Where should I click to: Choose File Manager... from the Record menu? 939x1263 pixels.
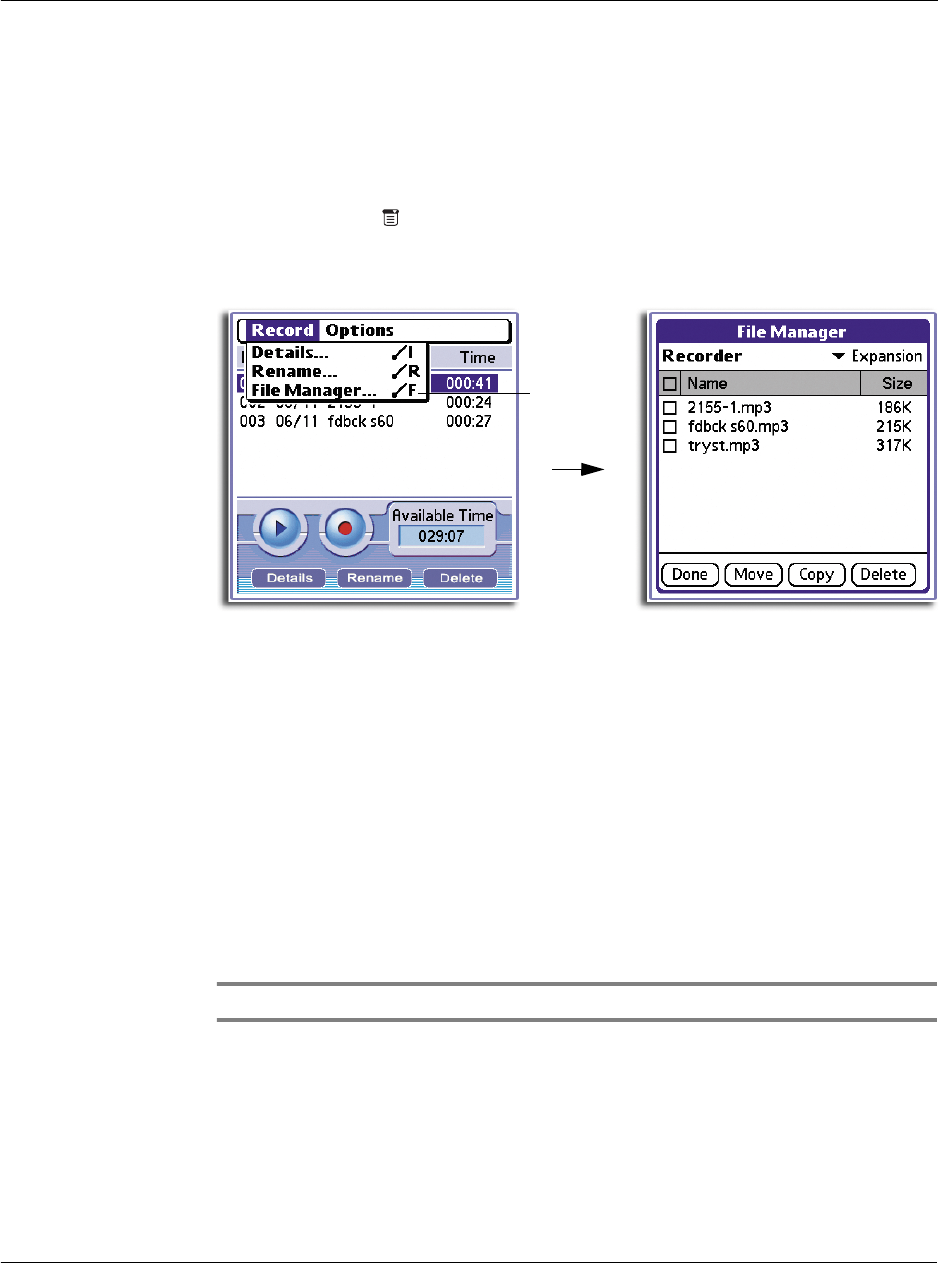tap(337, 391)
